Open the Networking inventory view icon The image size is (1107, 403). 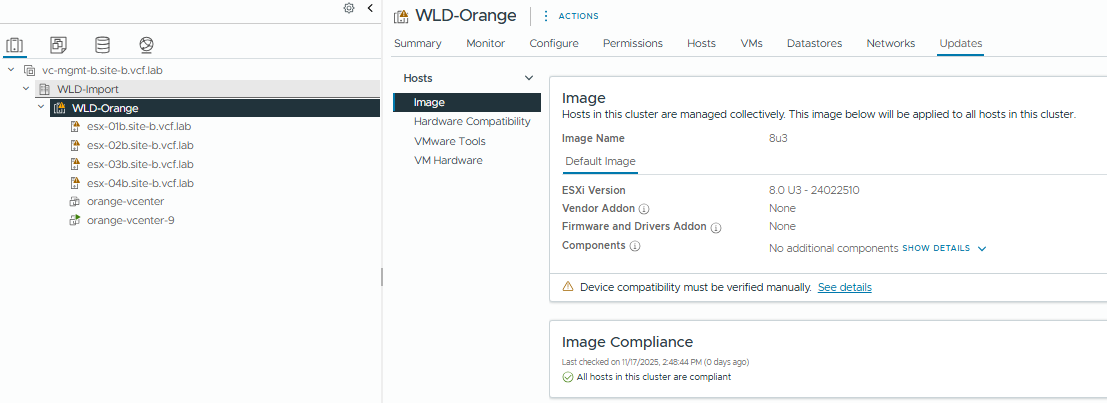pyautogui.click(x=146, y=45)
